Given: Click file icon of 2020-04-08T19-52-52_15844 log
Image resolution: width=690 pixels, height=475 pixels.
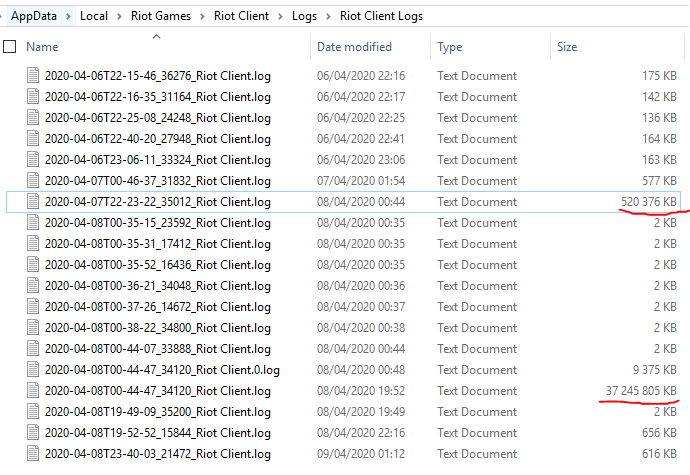Looking at the screenshot, I should pyautogui.click(x=33, y=432).
